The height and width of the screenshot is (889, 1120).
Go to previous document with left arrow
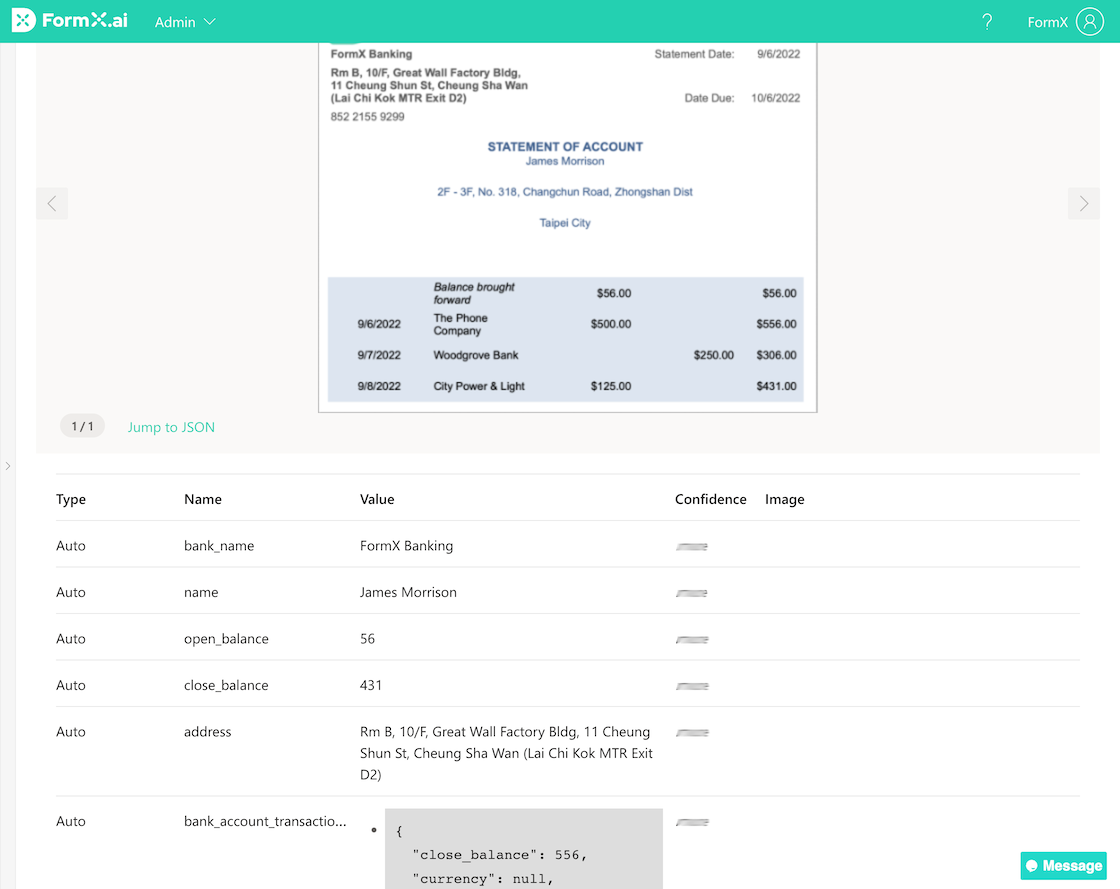[52, 204]
